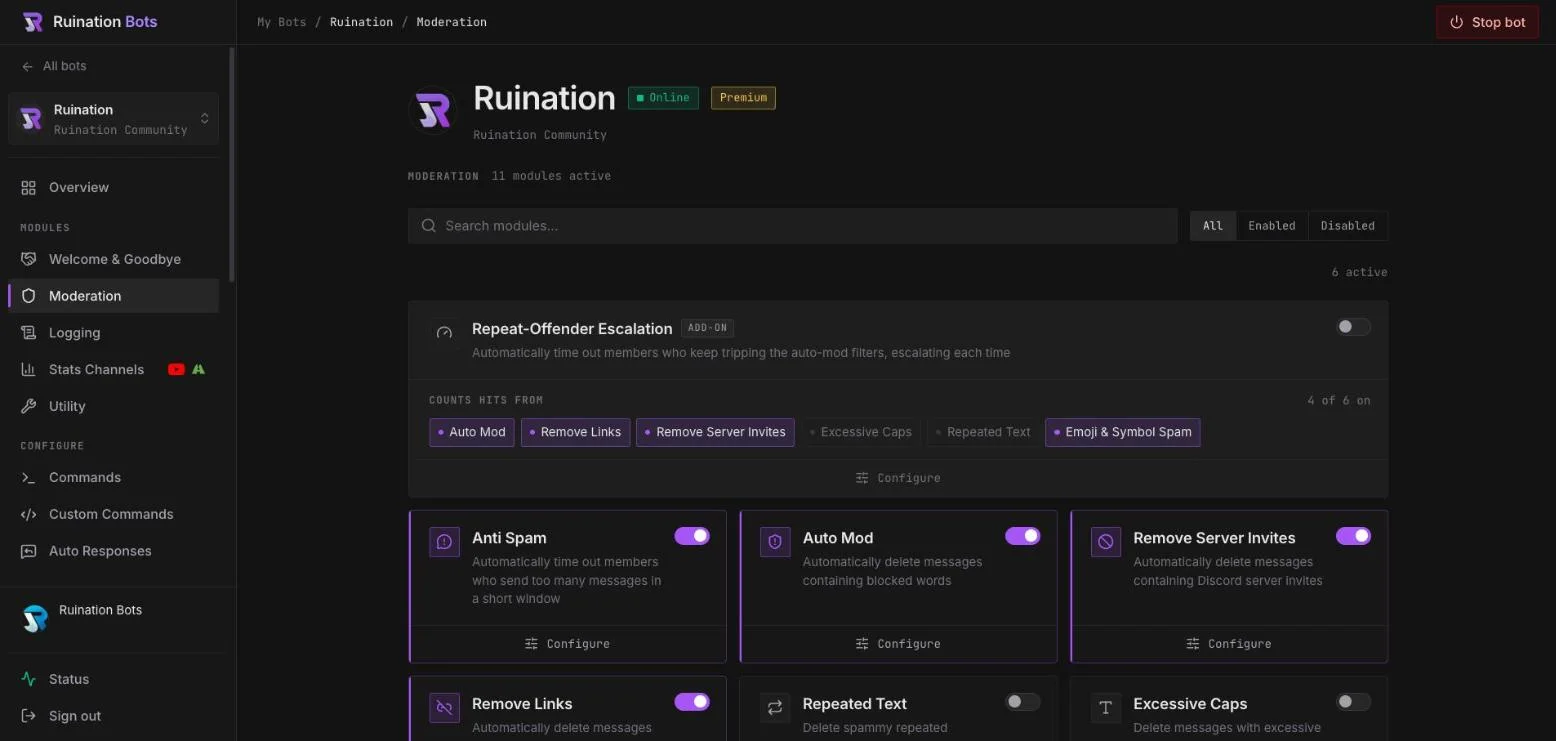Go to My Bots breadcrumb link
The image size is (1556, 741).
[282, 22]
